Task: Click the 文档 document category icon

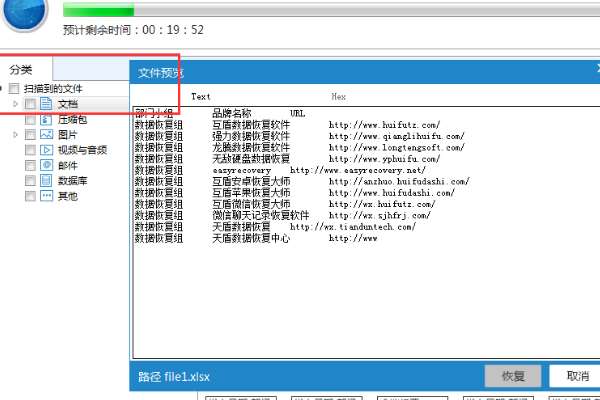Action: pyautogui.click(x=46, y=104)
